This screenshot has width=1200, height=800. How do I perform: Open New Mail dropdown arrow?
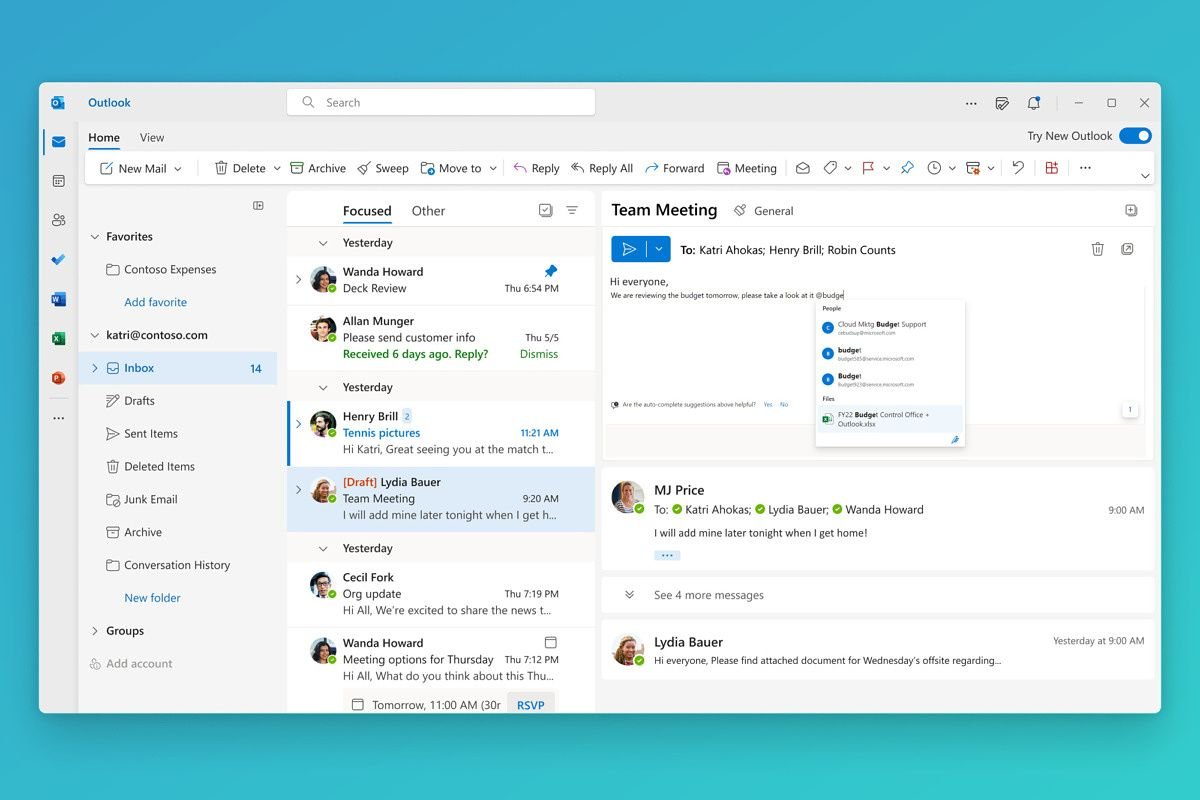point(178,169)
